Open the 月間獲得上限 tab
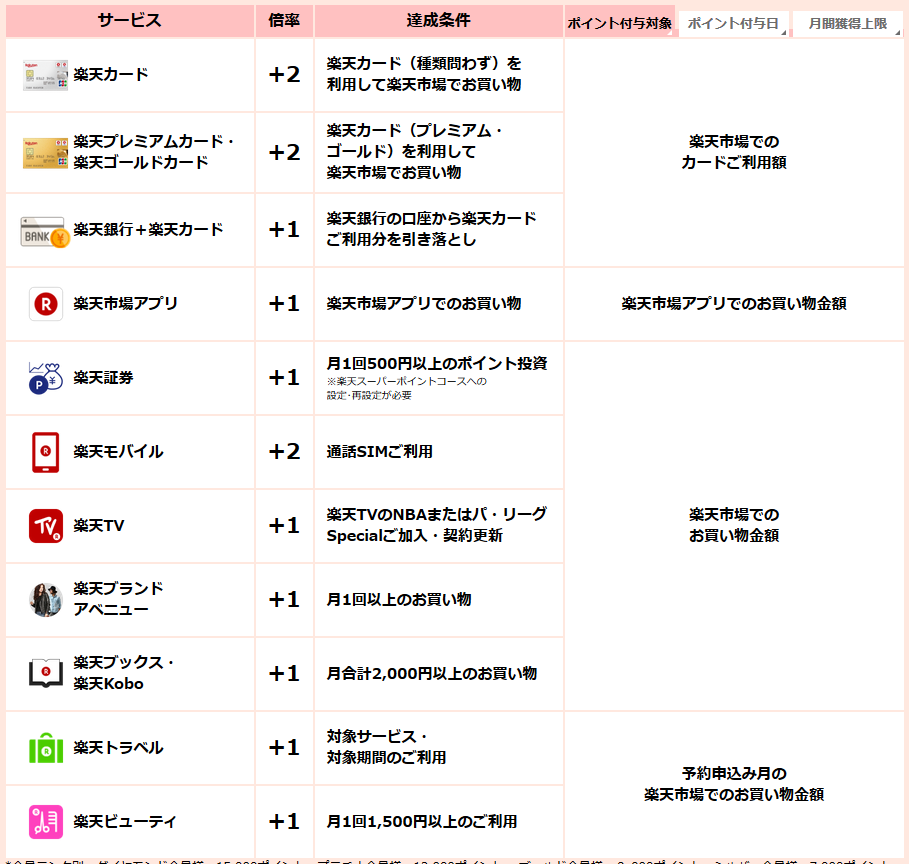909x864 pixels. point(847,23)
